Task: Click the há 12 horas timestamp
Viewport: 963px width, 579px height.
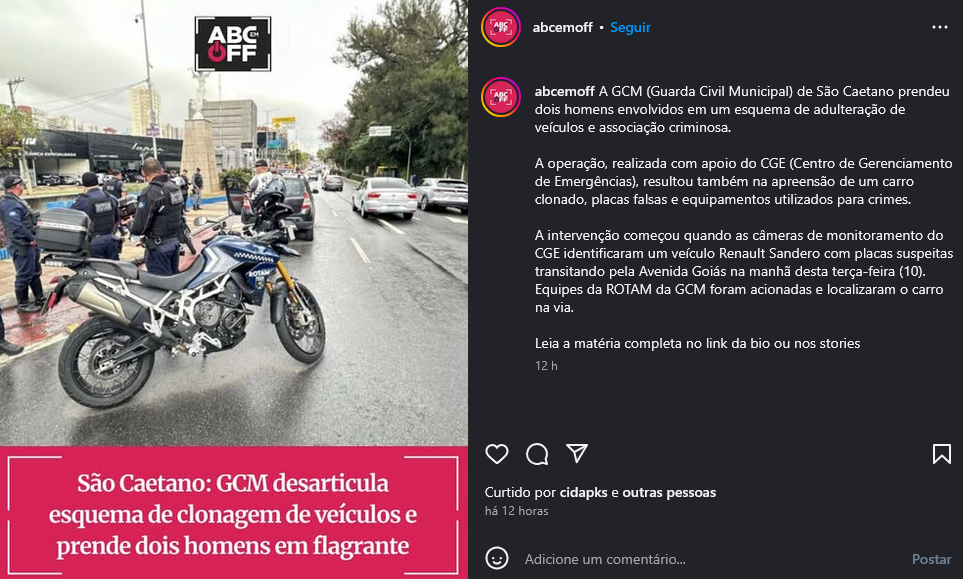Action: (517, 511)
